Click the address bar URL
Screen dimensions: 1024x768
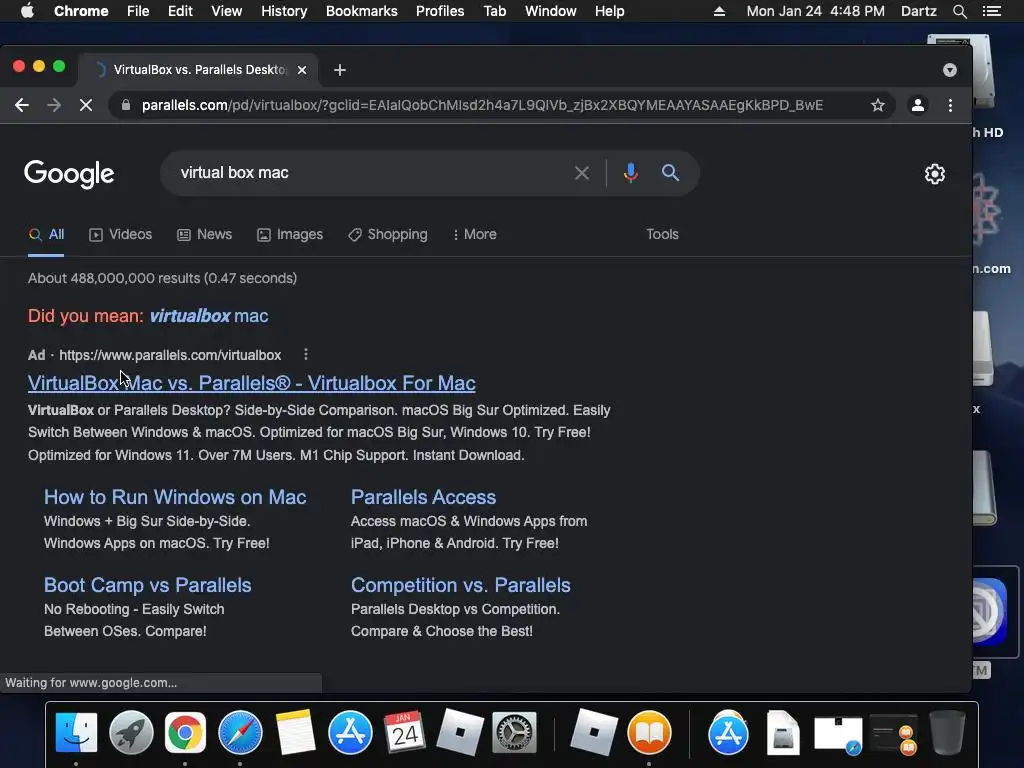pyautogui.click(x=482, y=105)
